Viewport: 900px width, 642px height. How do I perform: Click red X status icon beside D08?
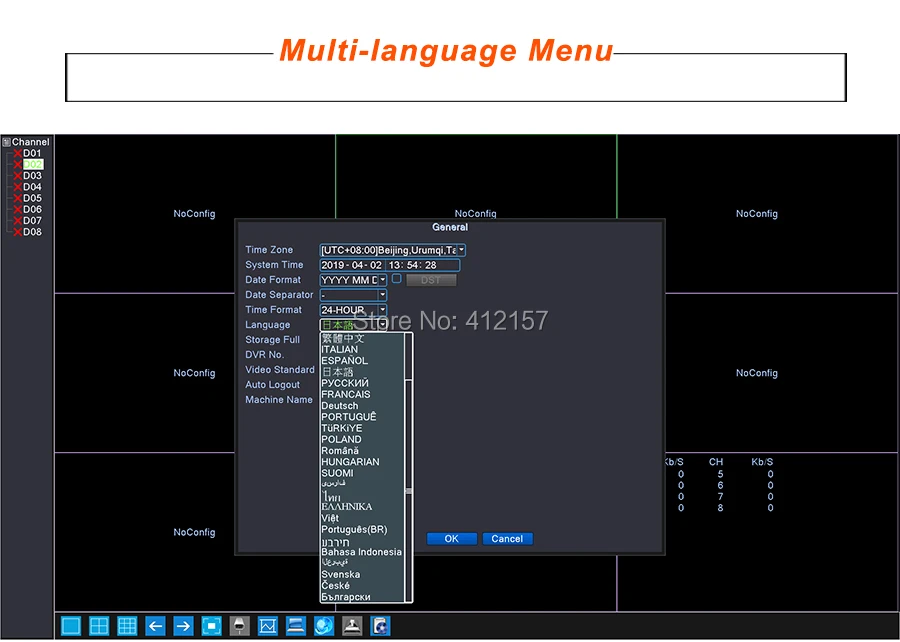click(18, 232)
